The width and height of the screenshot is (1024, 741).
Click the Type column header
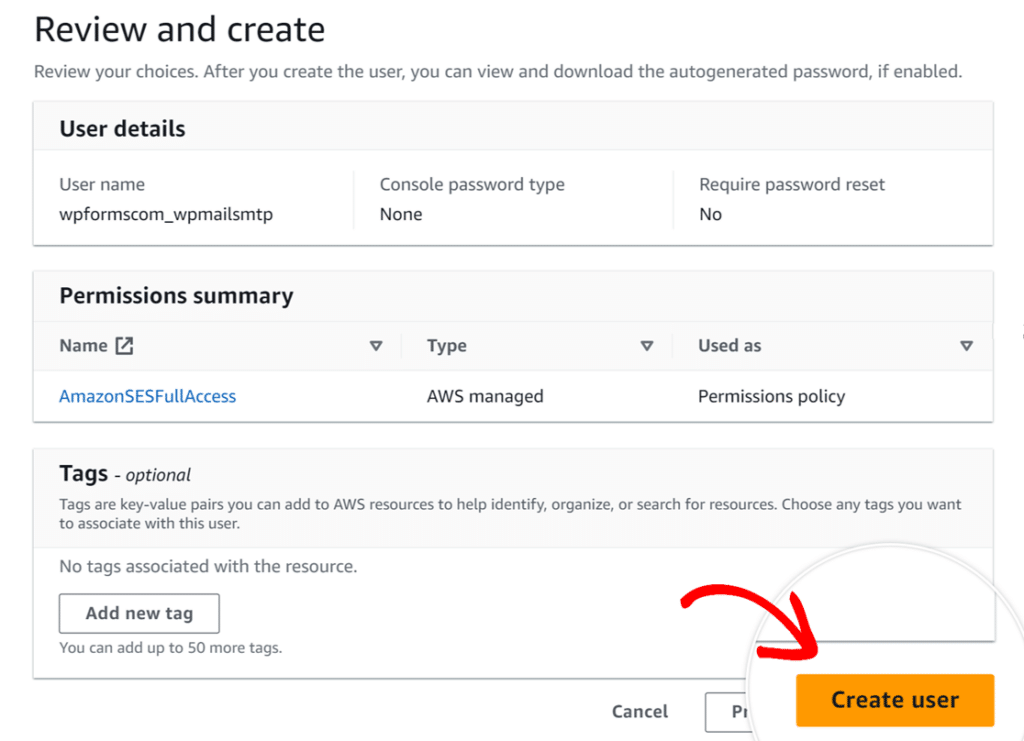(x=446, y=345)
